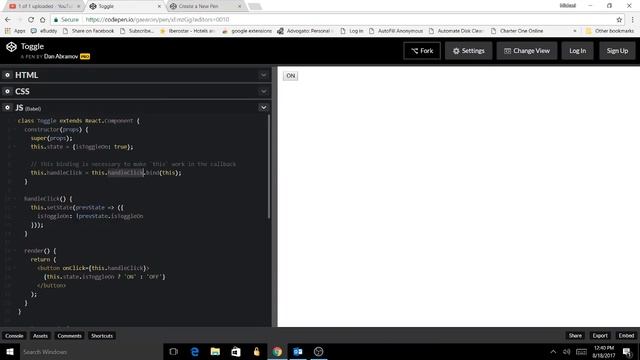Screen dimensions: 640x360
Task: Open the Comments panel
Action: coord(69,336)
